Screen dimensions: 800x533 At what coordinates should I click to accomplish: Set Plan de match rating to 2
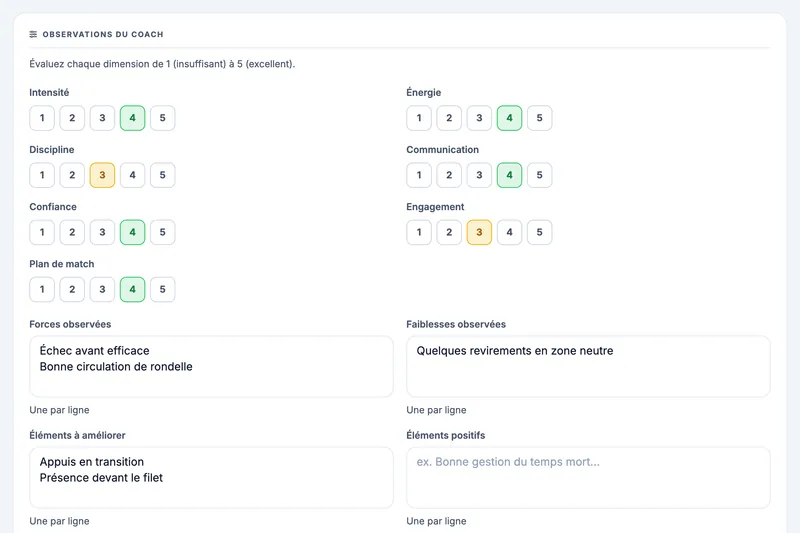[72, 289]
